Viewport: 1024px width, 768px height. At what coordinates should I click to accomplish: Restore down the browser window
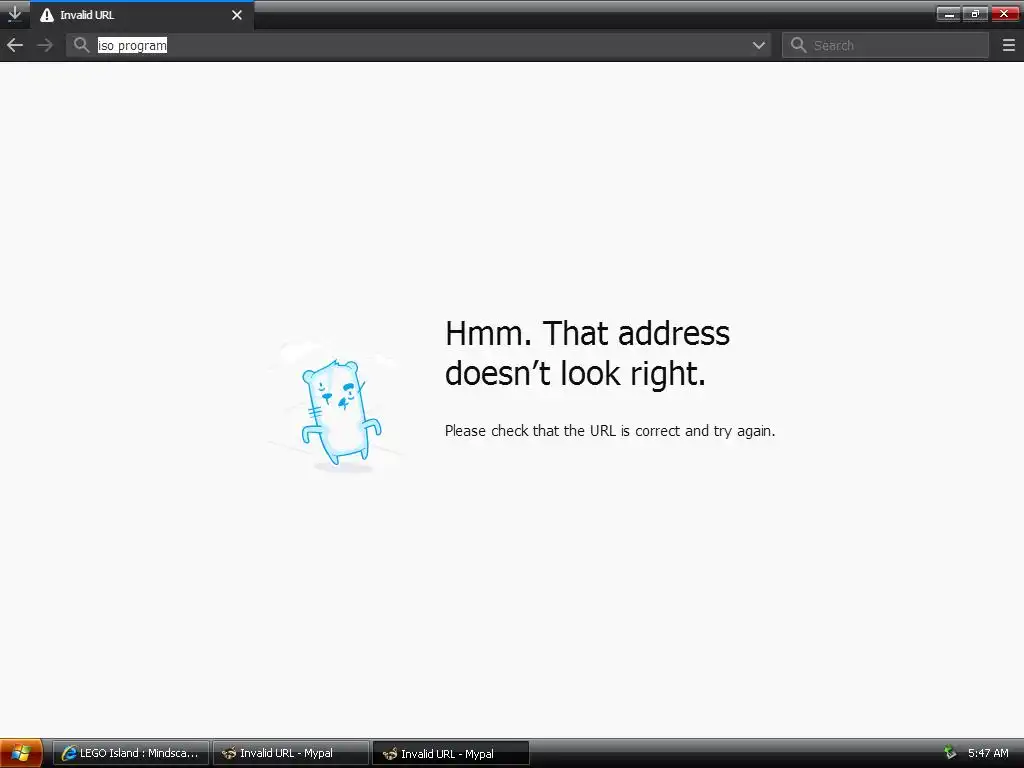pos(976,14)
